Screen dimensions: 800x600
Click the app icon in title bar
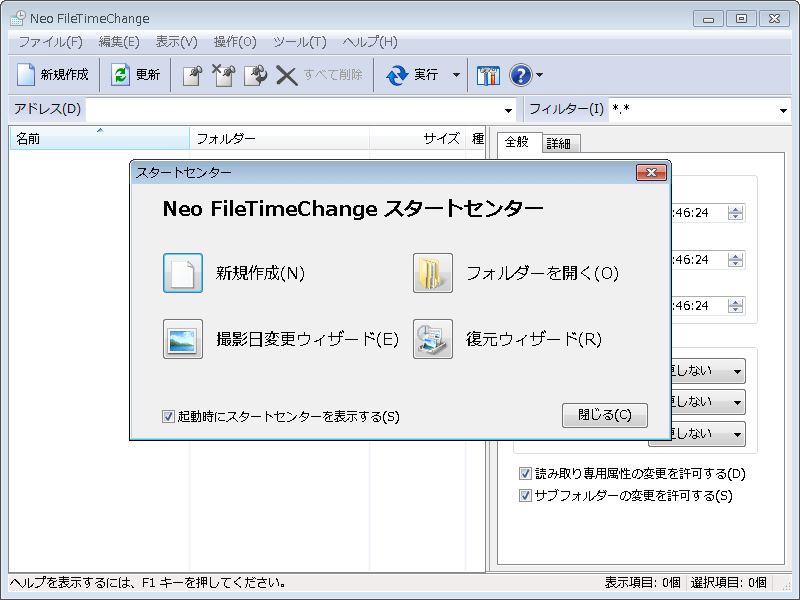(x=18, y=18)
